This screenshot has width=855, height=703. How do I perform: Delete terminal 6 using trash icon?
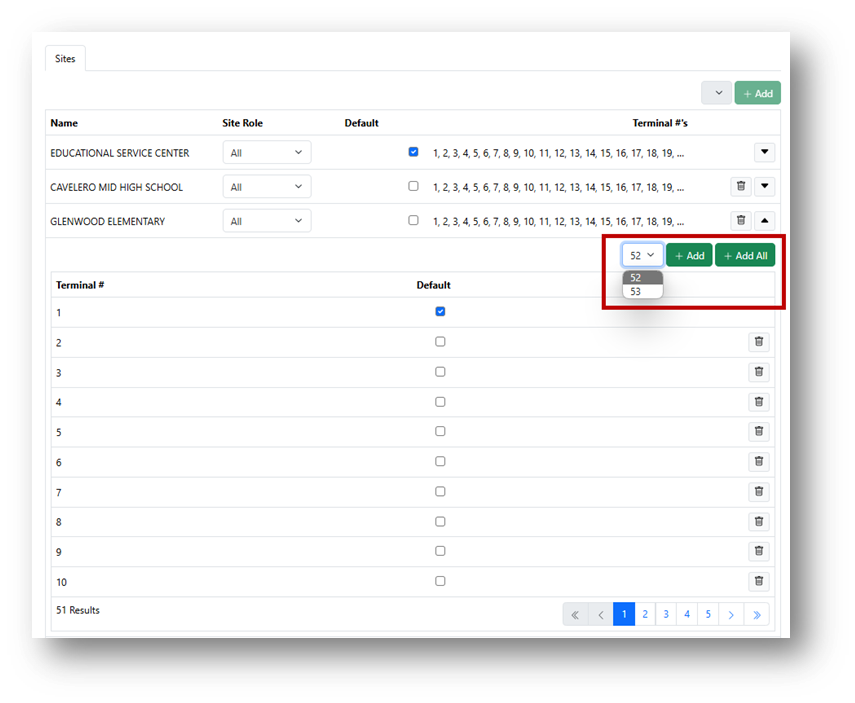pyautogui.click(x=758, y=461)
